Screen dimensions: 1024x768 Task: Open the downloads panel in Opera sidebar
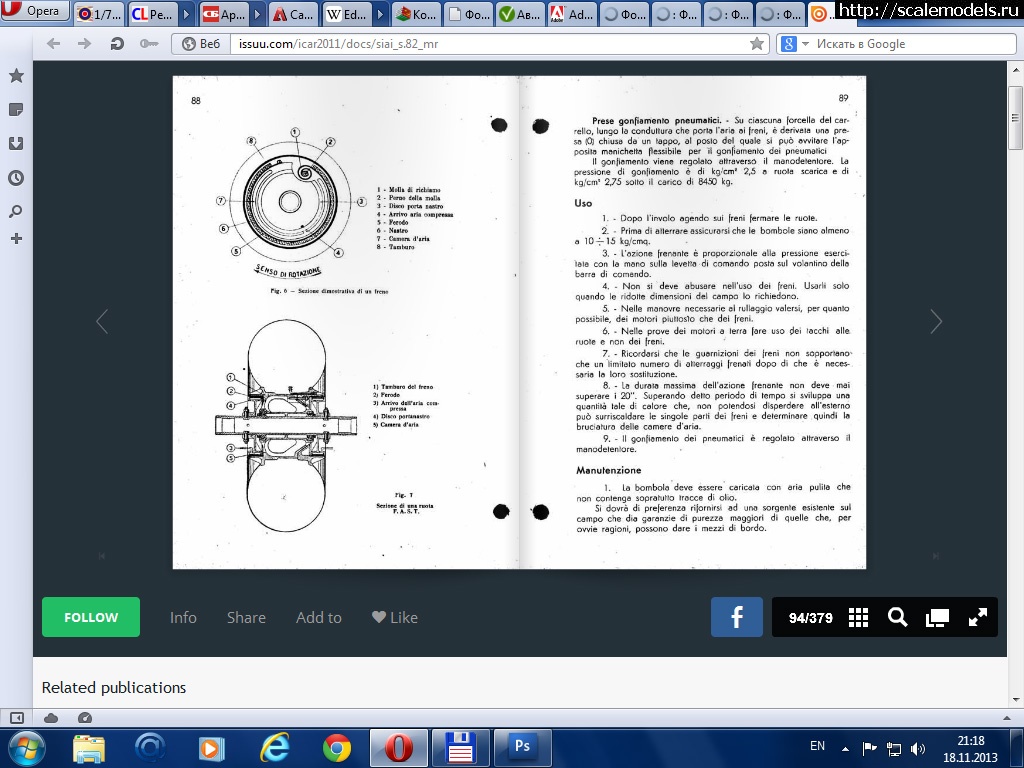tap(16, 144)
